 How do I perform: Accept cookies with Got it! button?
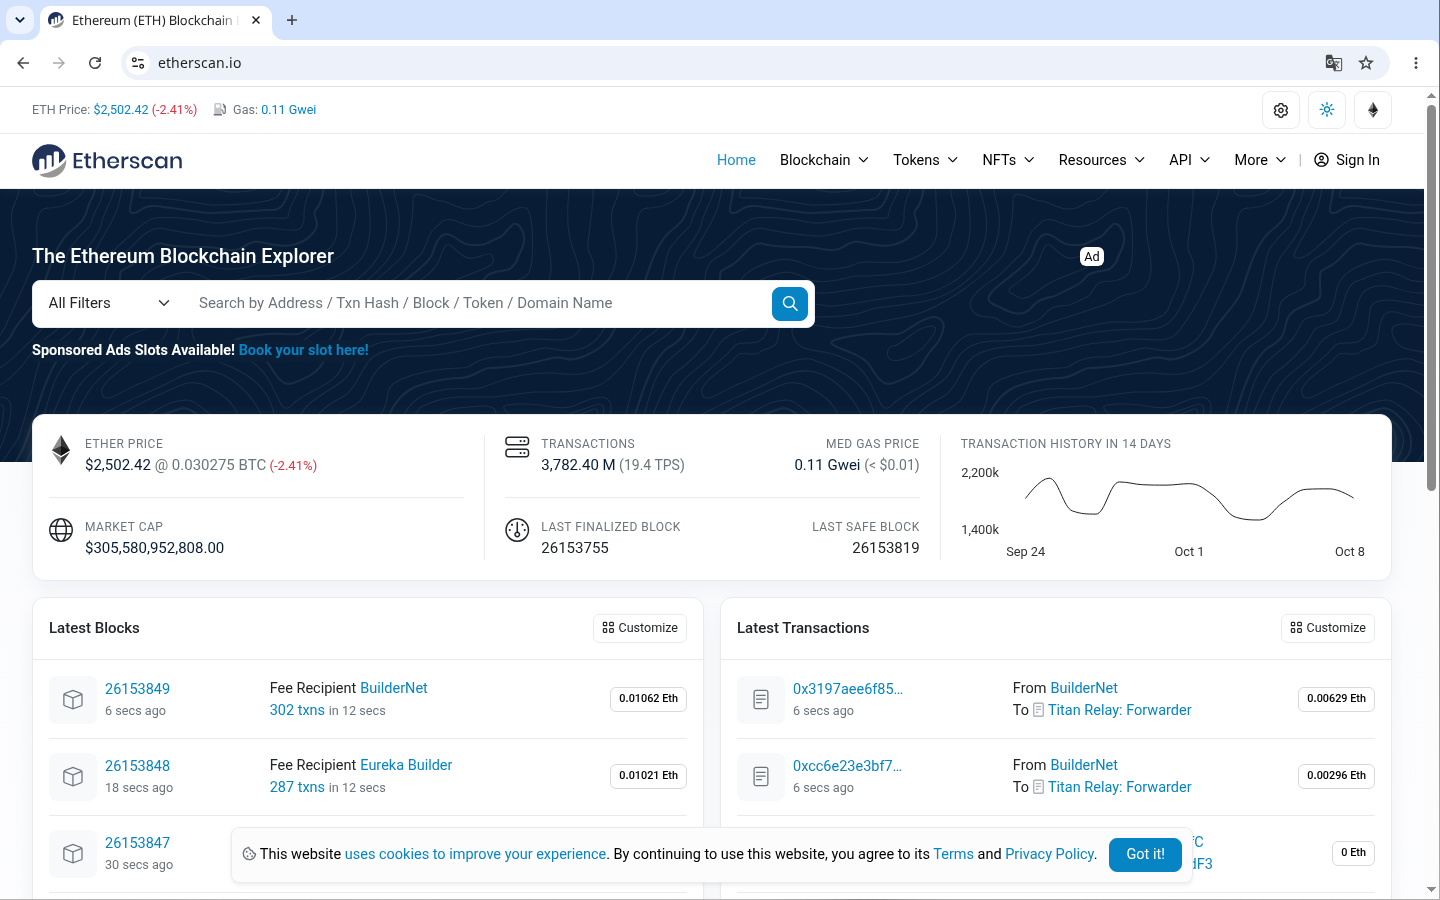1145,854
